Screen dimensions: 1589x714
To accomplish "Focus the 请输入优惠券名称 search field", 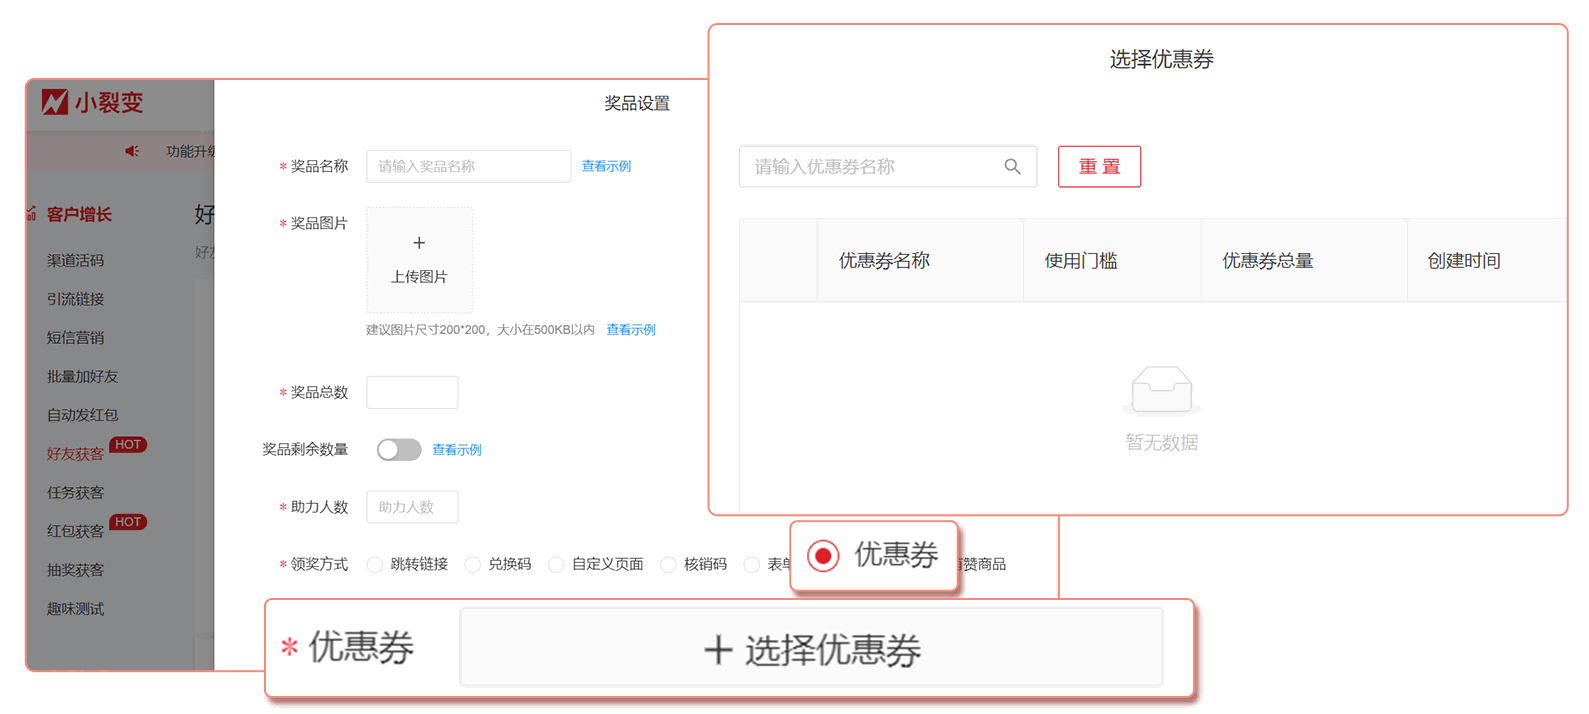I will (870, 167).
